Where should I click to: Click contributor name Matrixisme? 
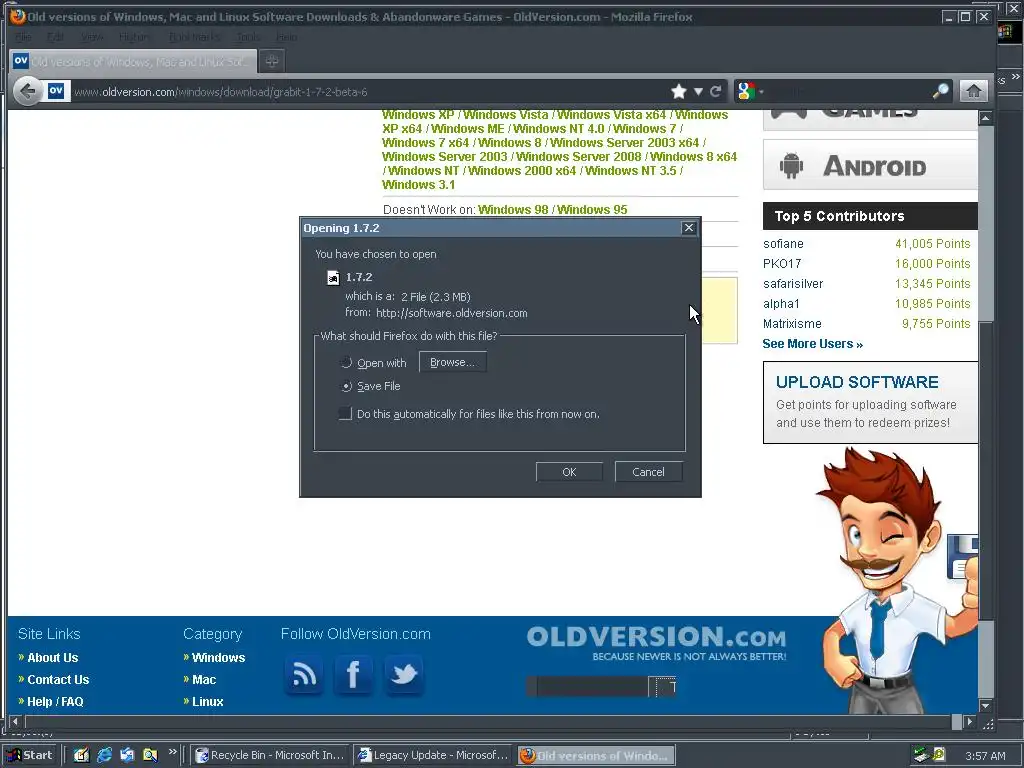click(x=792, y=324)
